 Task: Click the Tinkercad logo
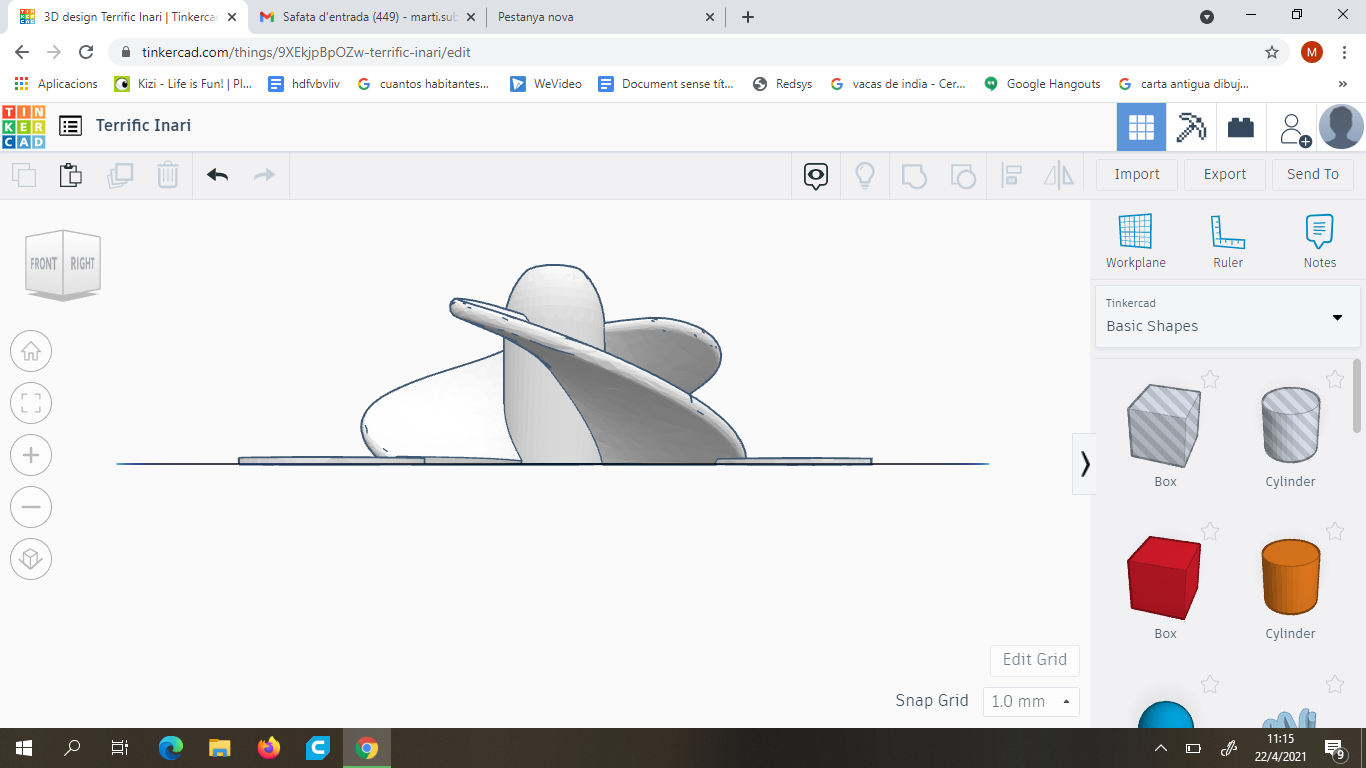coord(23,126)
